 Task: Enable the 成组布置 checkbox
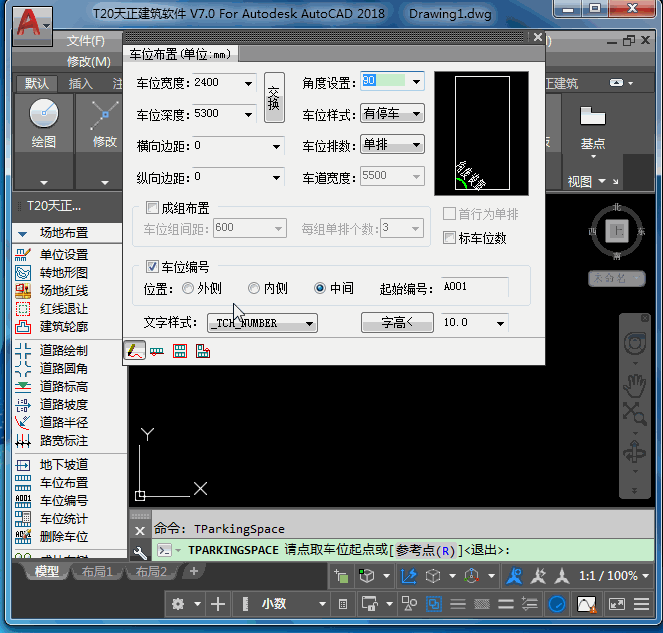point(152,208)
